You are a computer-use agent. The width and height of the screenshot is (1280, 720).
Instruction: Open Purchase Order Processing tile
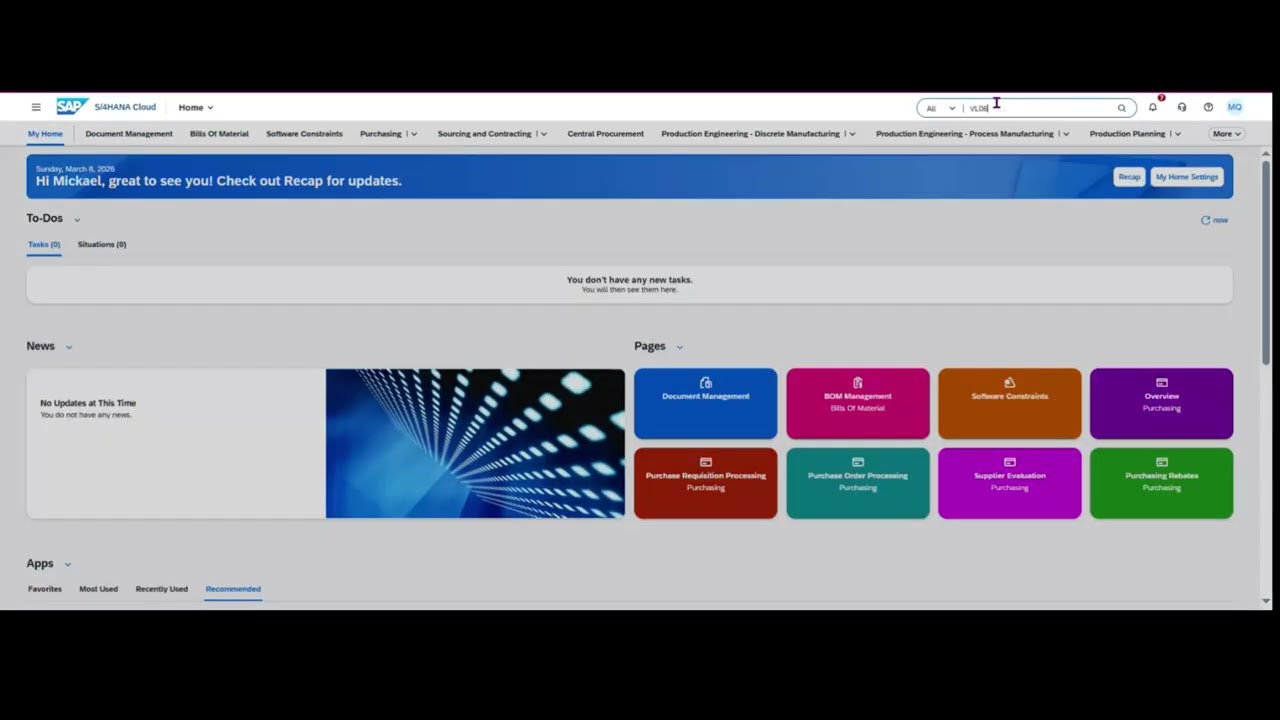coord(858,483)
